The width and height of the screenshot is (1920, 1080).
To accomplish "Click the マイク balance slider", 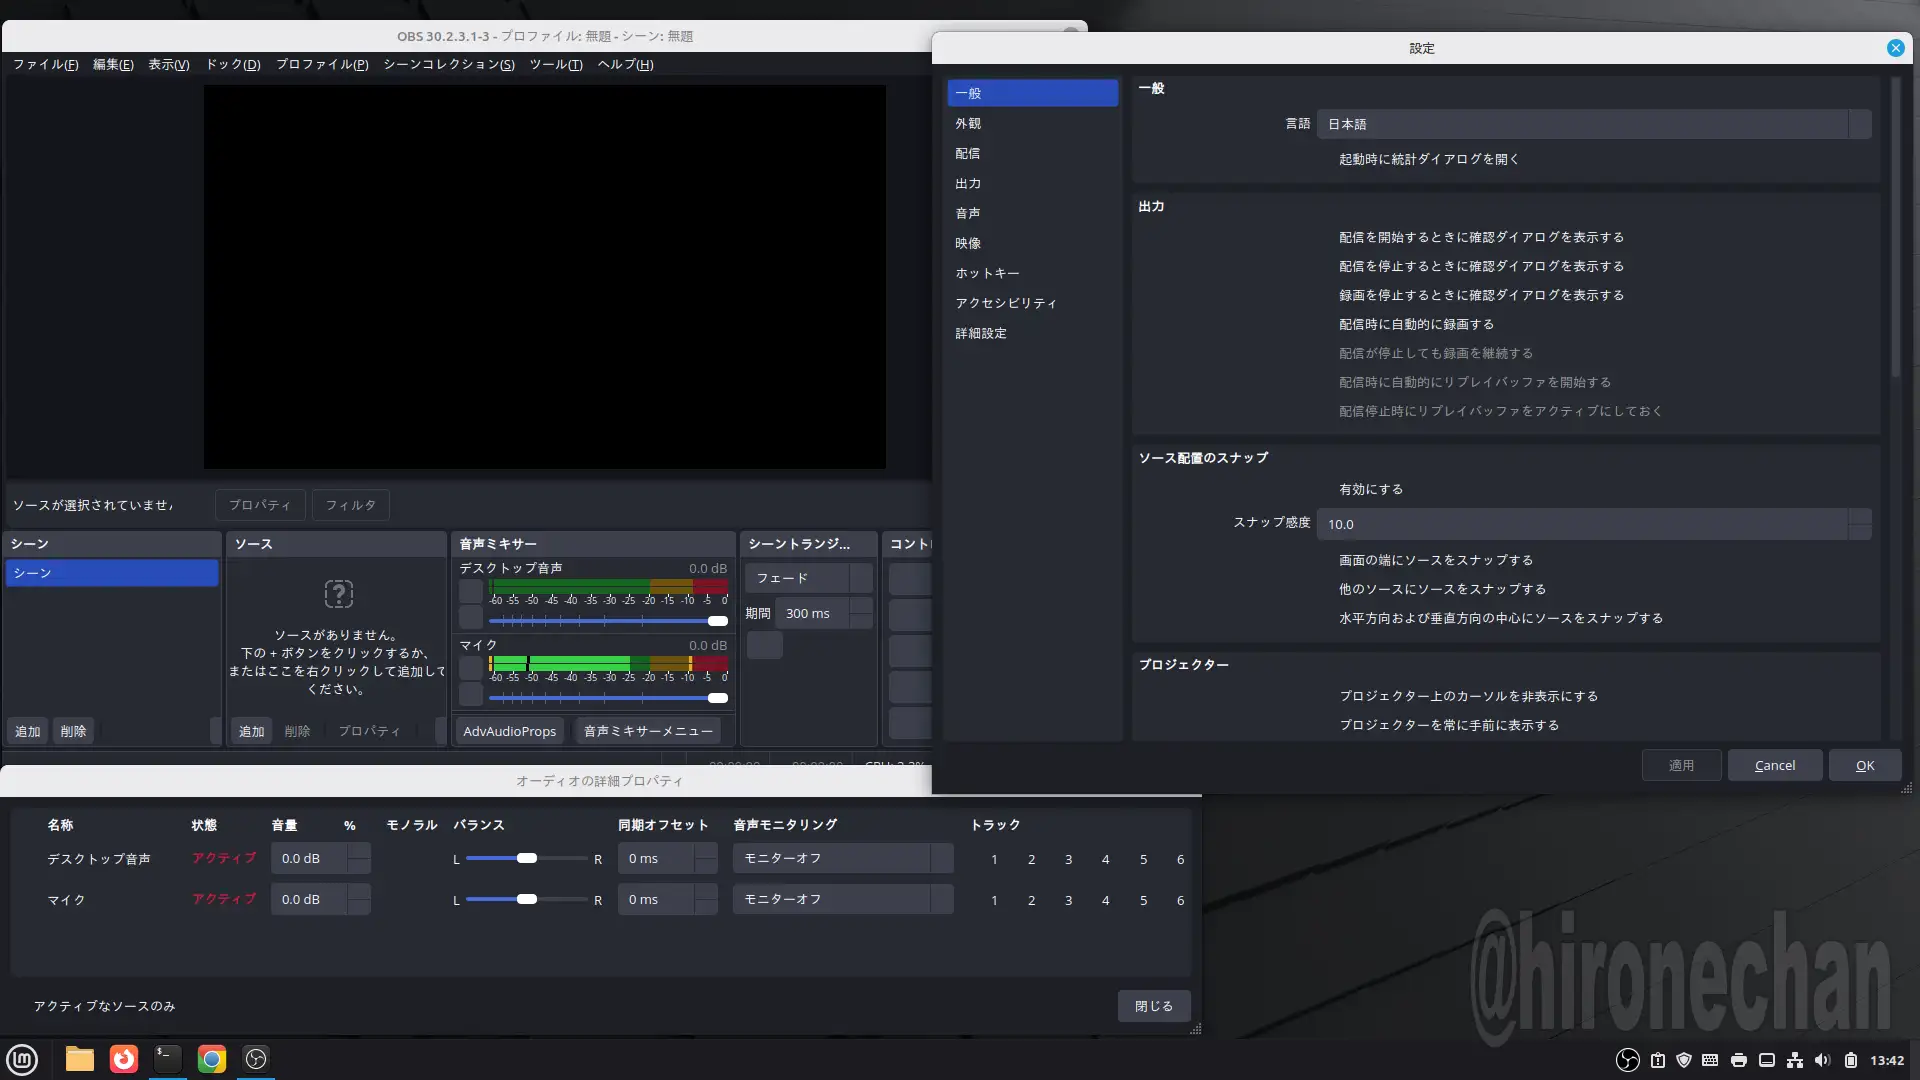I will pyautogui.click(x=526, y=899).
